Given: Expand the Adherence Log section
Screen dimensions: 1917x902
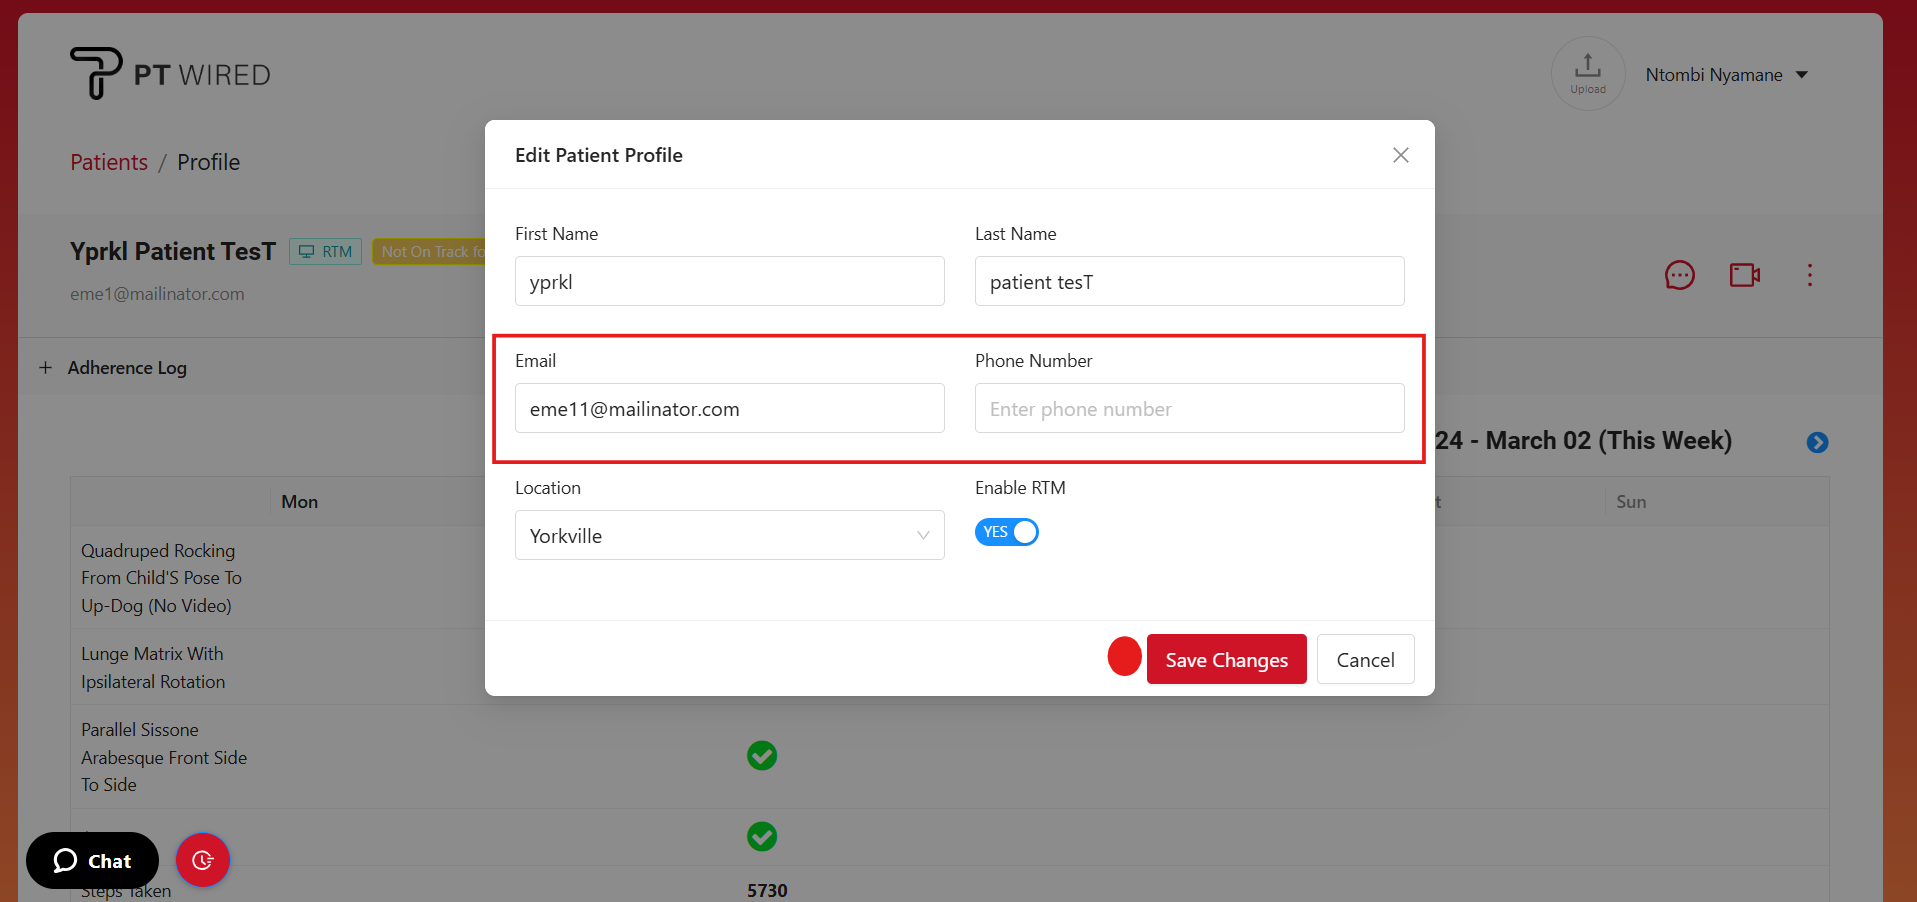Looking at the screenshot, I should tap(114, 368).
